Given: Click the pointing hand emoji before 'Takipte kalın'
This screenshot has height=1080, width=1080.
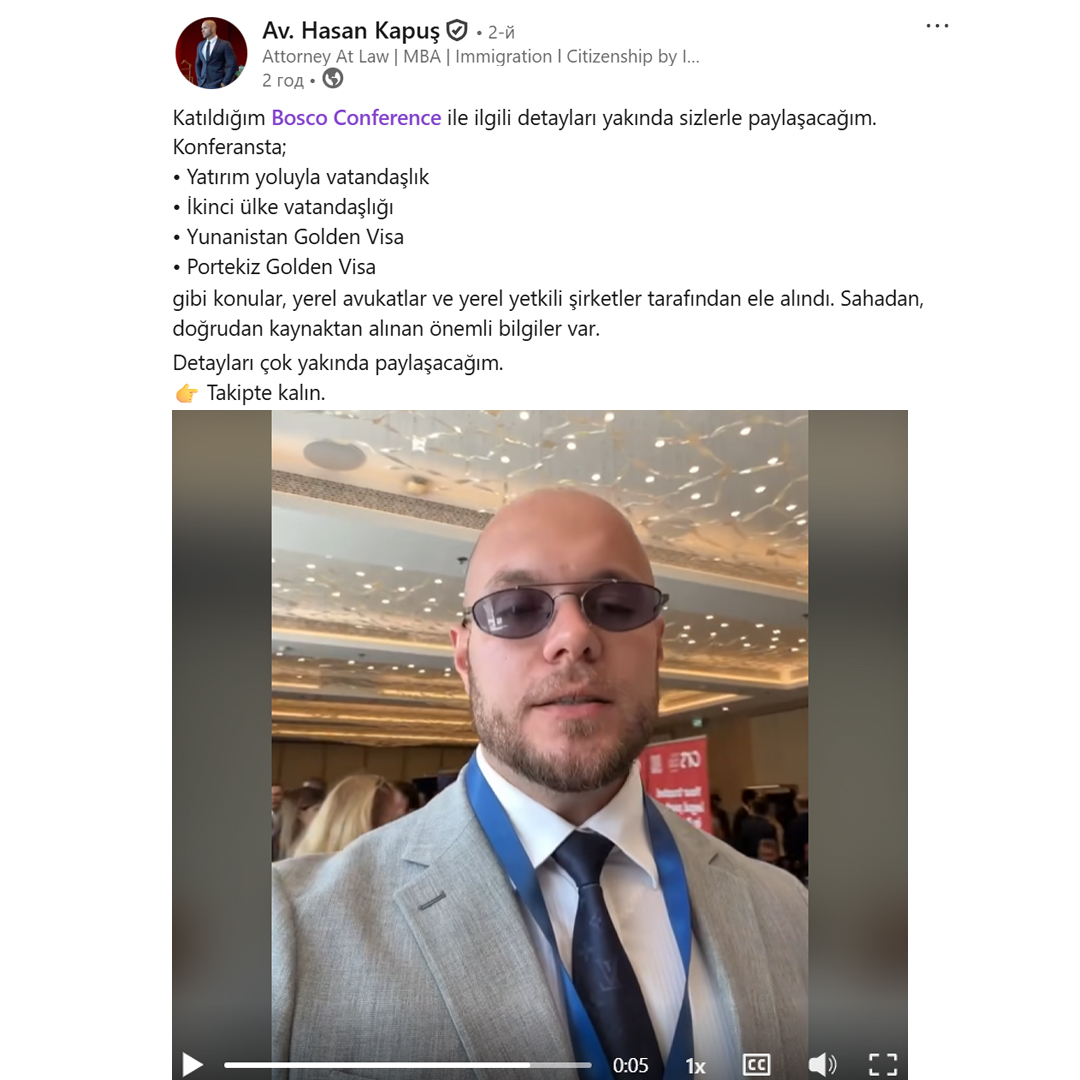Looking at the screenshot, I should tap(187, 393).
